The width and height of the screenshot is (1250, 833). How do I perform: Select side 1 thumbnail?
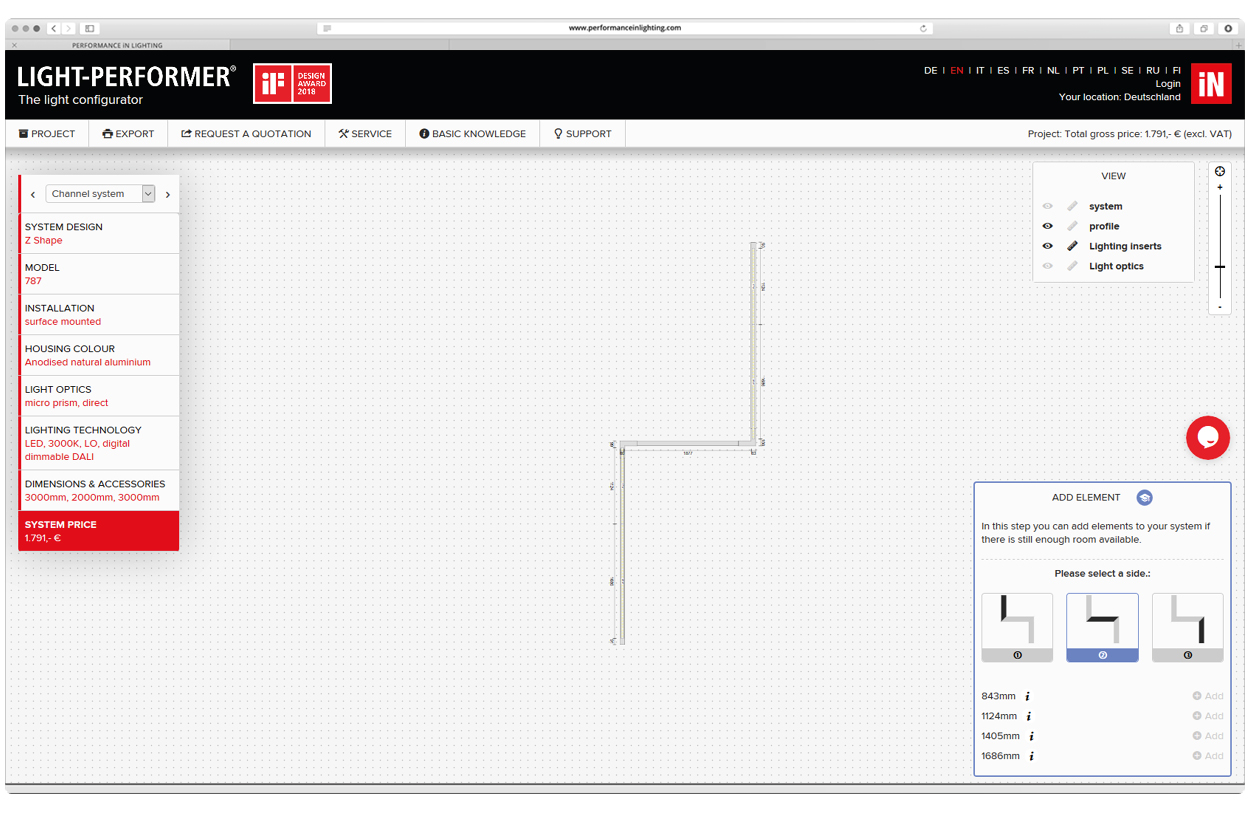point(1017,627)
